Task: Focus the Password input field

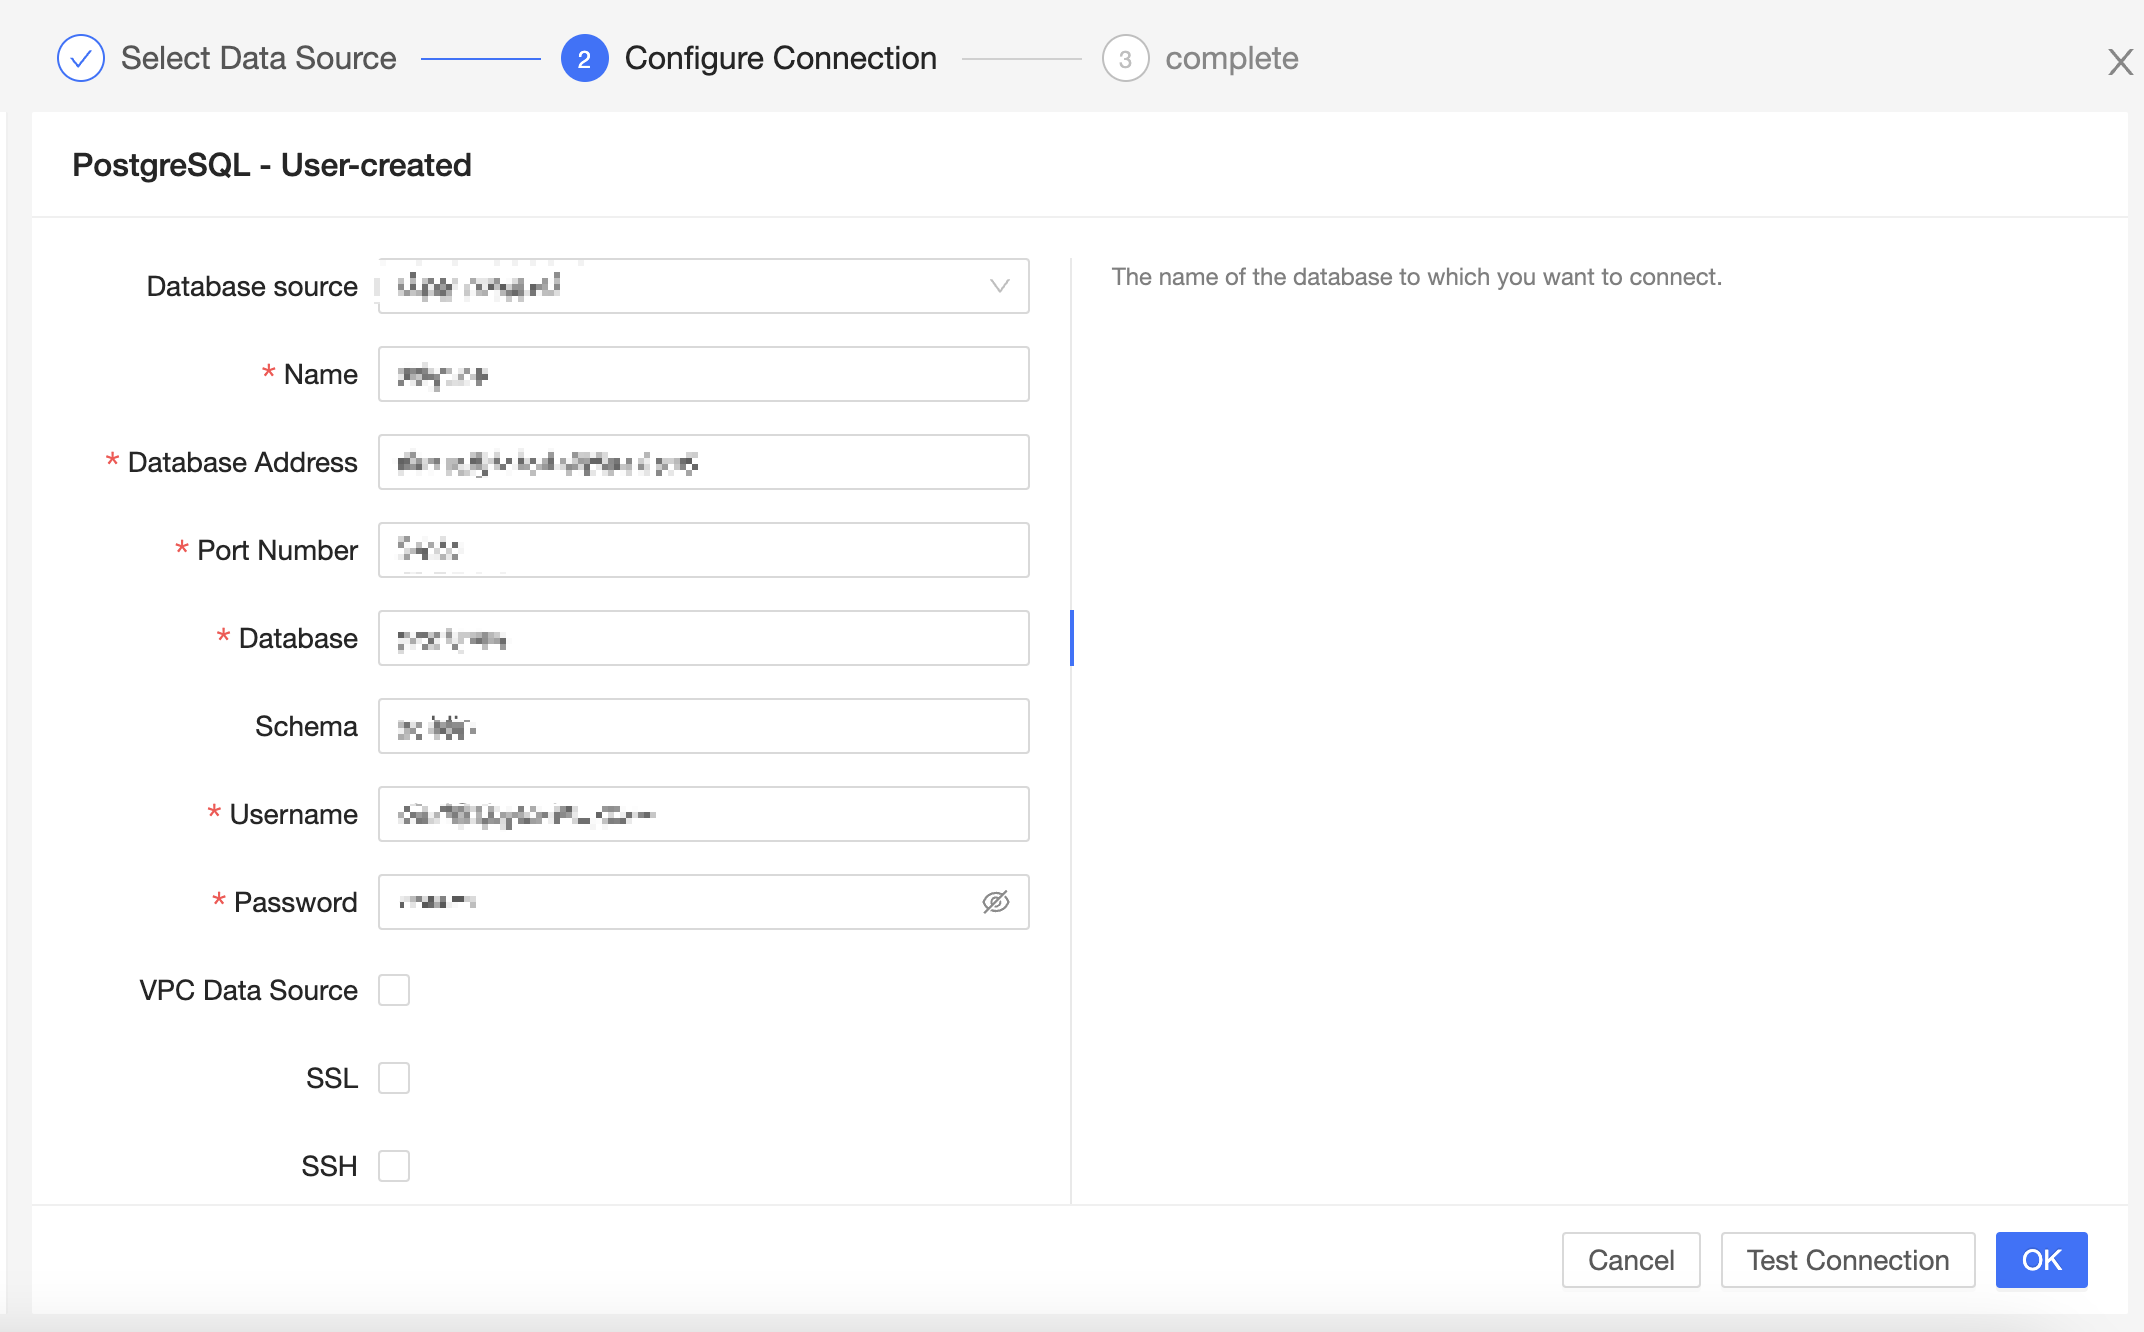Action: coord(704,902)
